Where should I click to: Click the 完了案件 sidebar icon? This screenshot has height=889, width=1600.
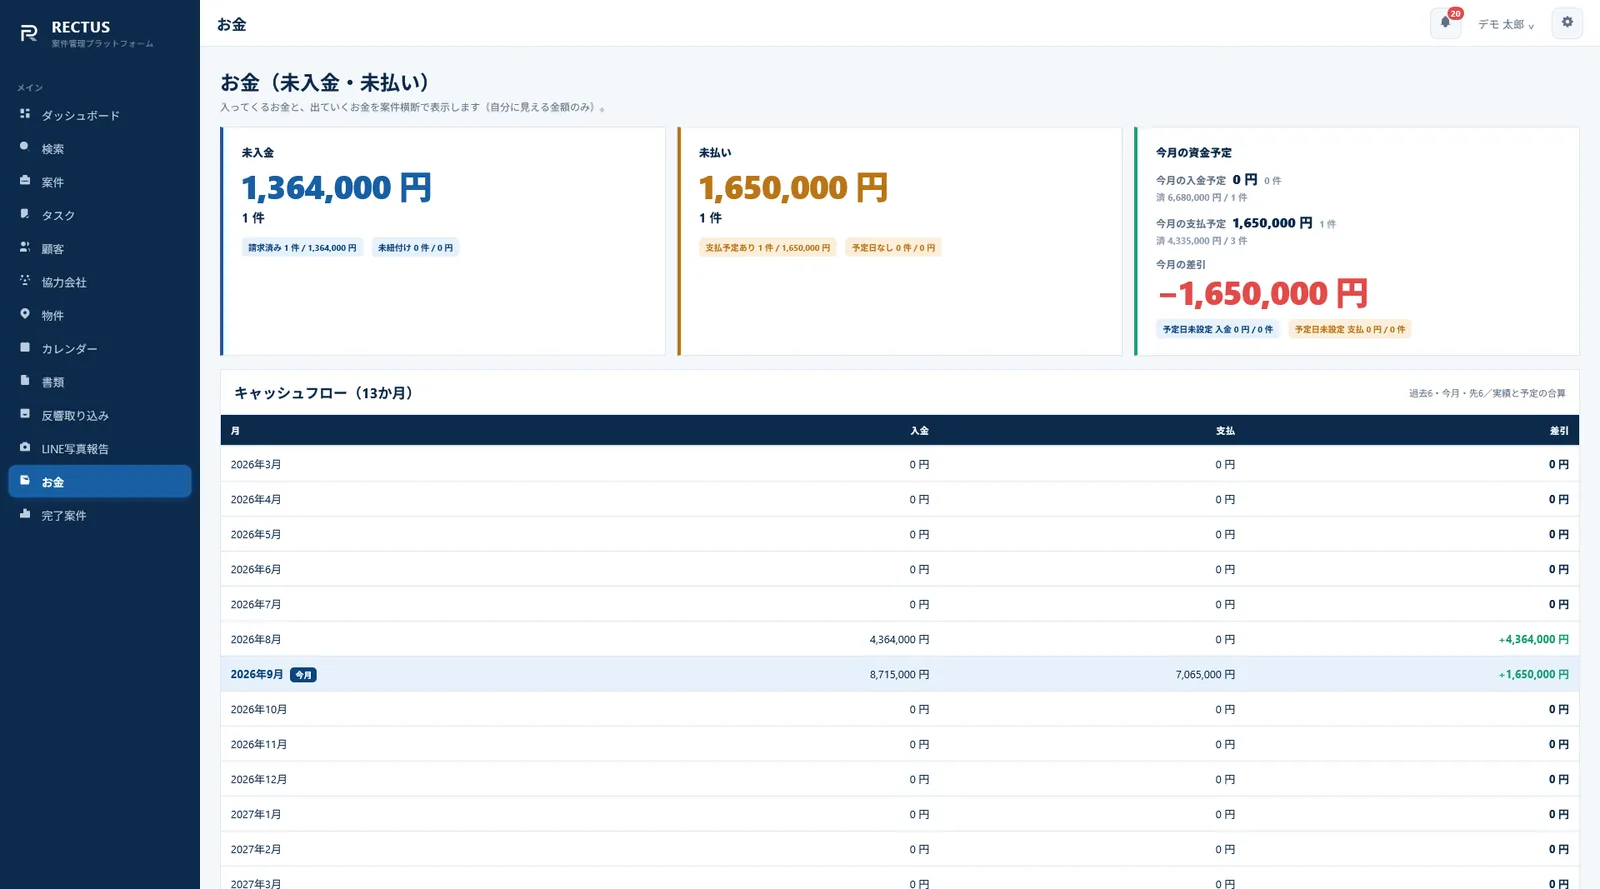pyautogui.click(x=25, y=514)
